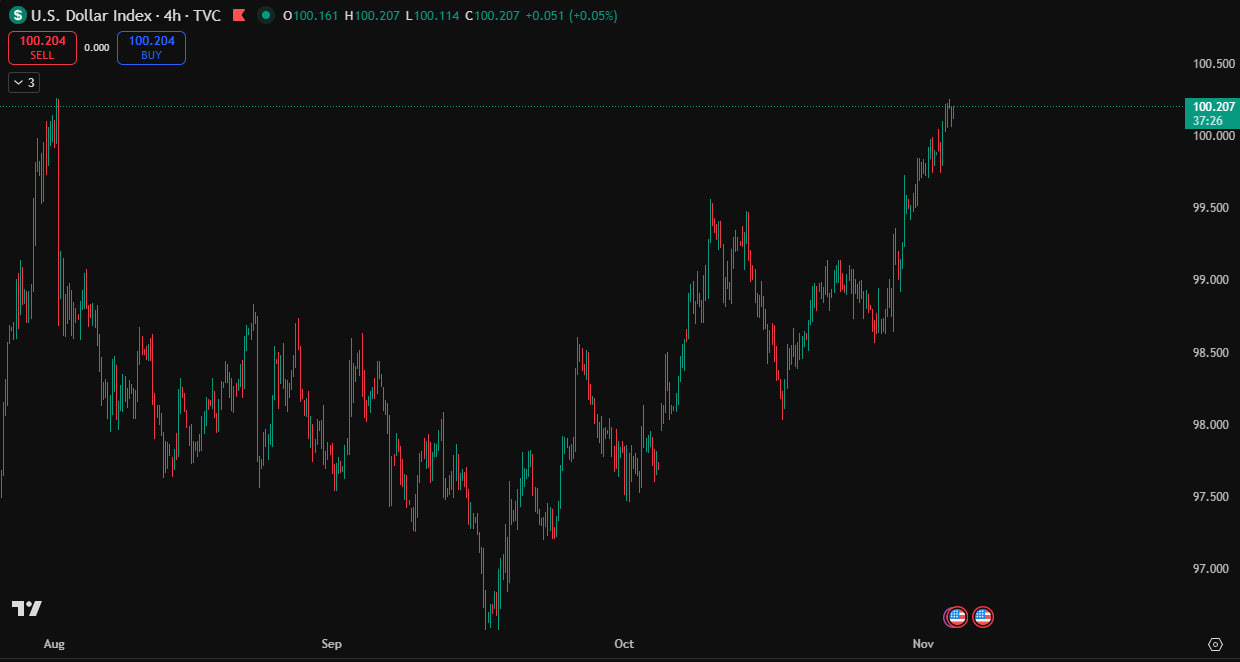The width and height of the screenshot is (1240, 662).
Task: Click the Aug label on time axis
Action: pyautogui.click(x=54, y=644)
